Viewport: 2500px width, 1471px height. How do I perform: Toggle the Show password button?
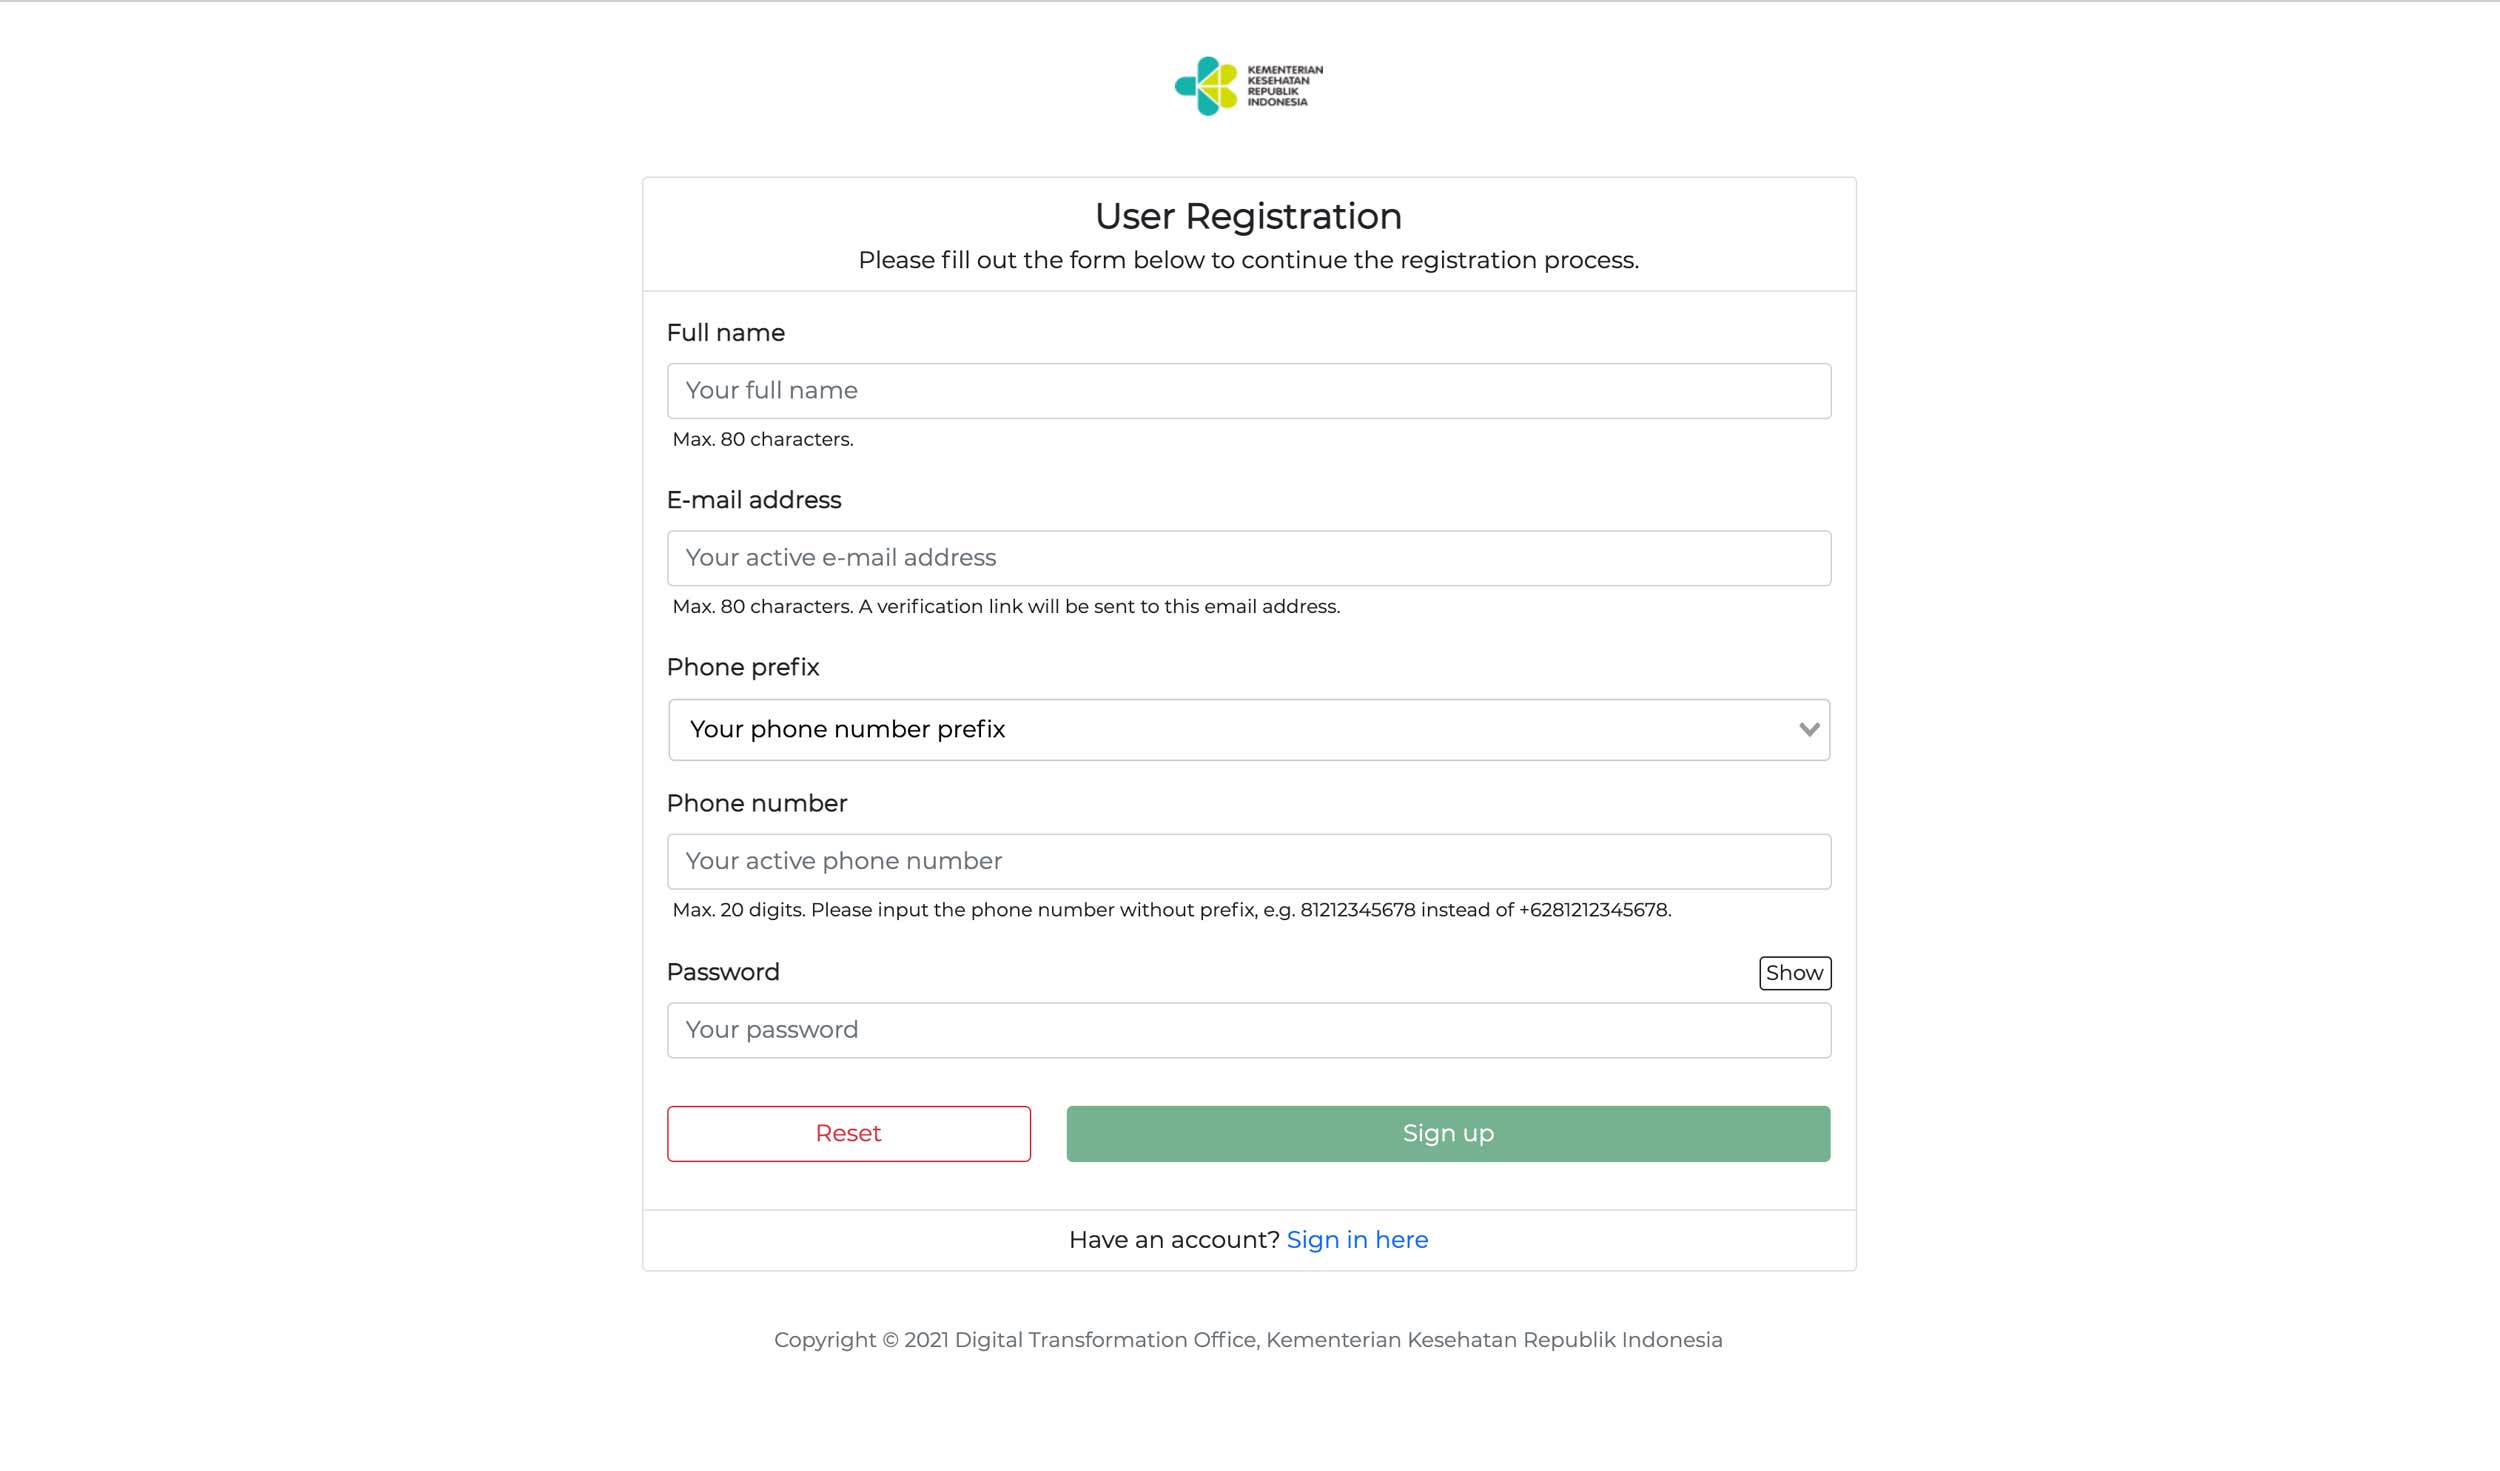coord(1794,973)
